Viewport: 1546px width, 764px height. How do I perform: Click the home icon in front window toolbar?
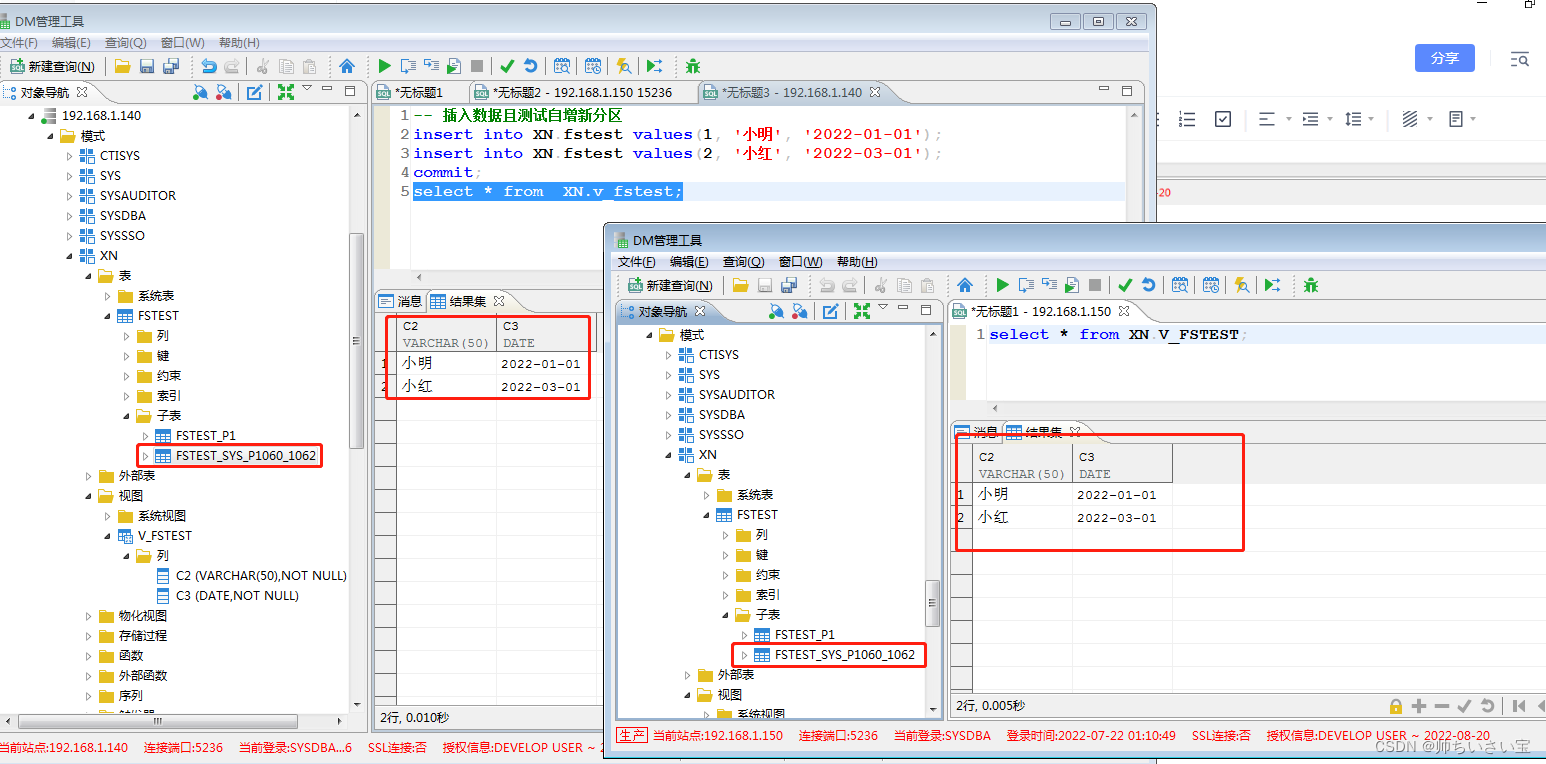(x=965, y=286)
